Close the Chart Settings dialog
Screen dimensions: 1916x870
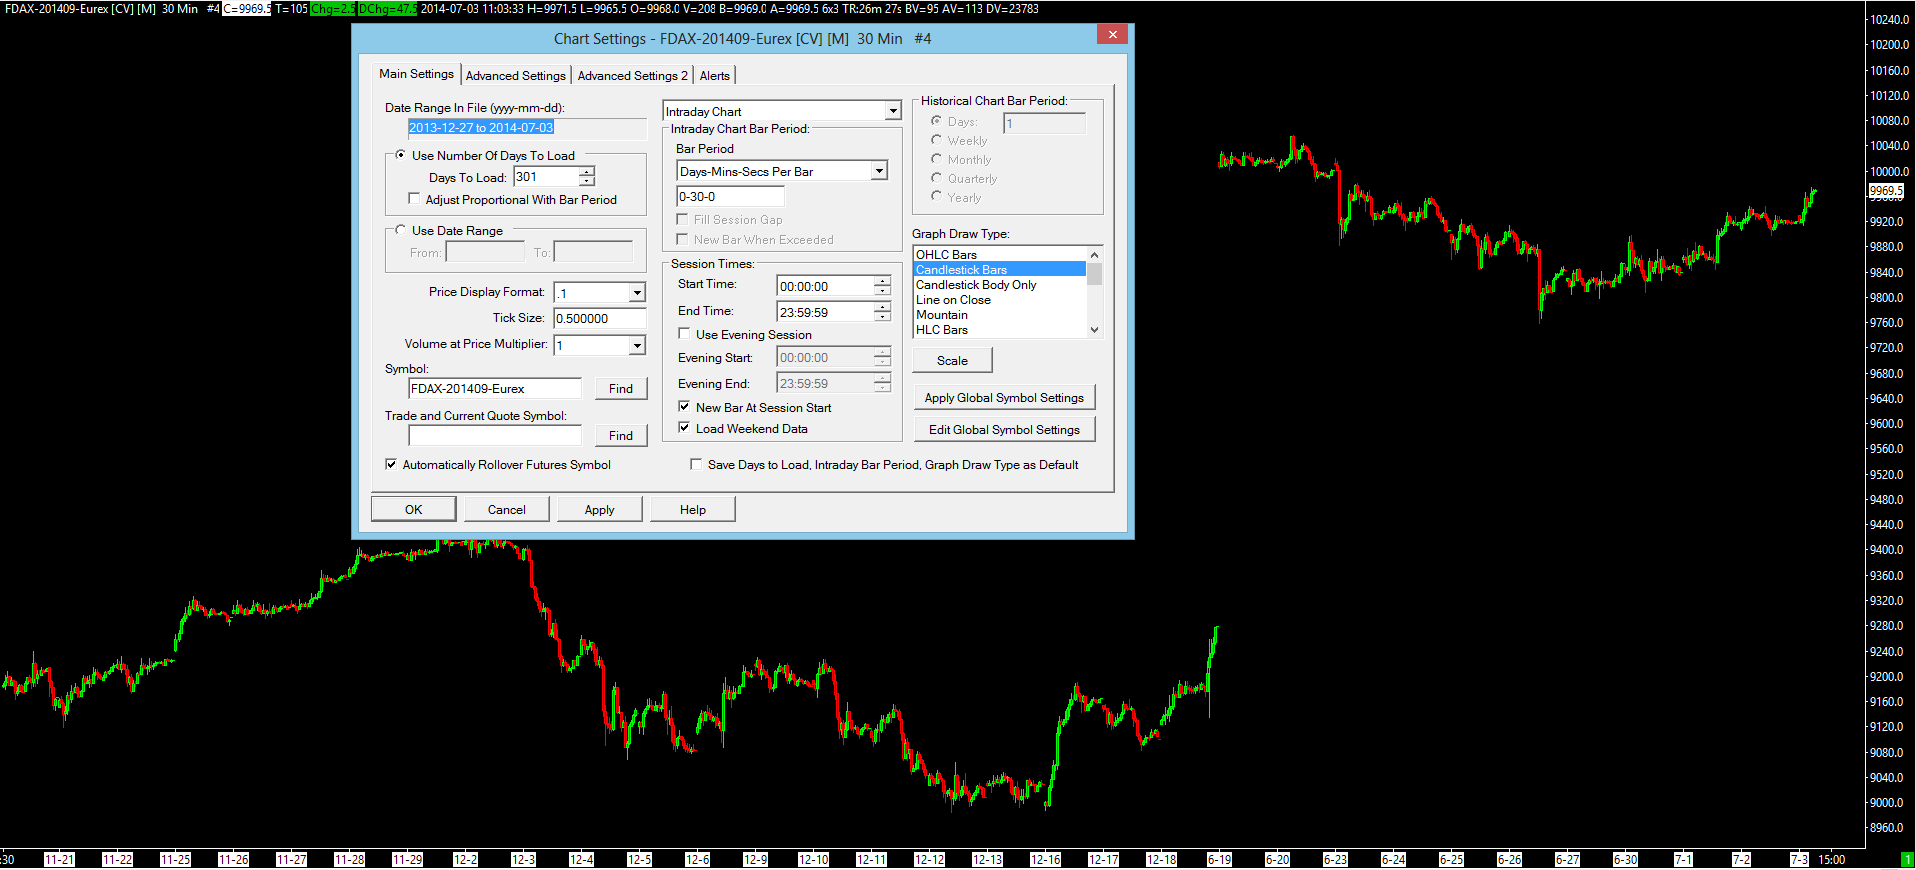(1112, 34)
